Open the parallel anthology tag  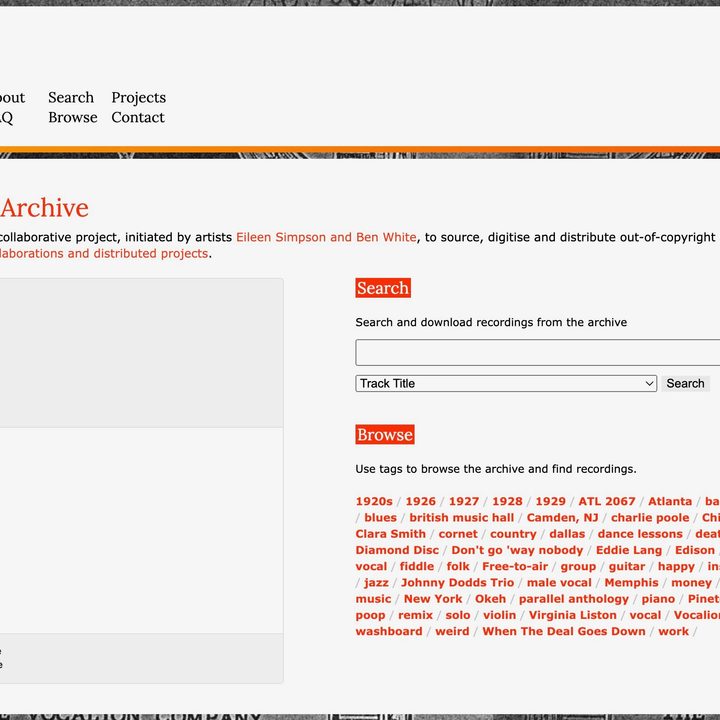[574, 600]
